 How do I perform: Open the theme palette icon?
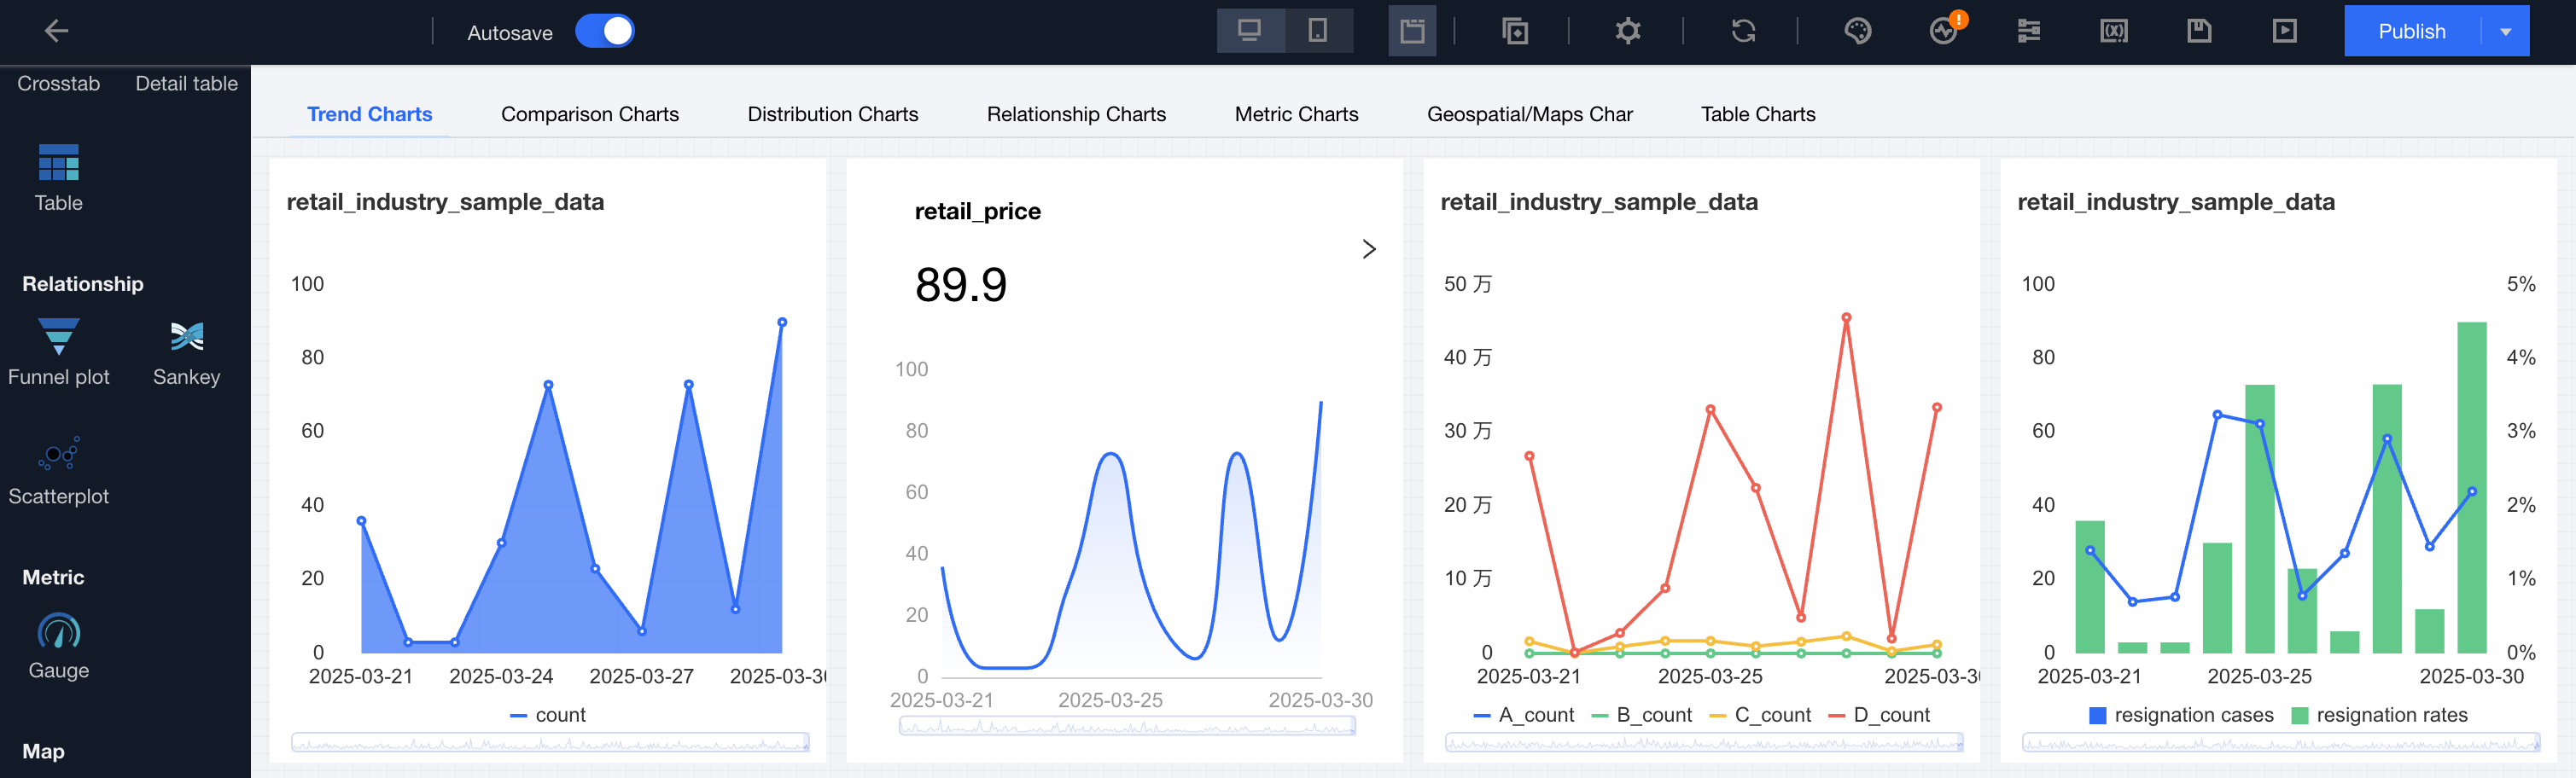pyautogui.click(x=1857, y=31)
